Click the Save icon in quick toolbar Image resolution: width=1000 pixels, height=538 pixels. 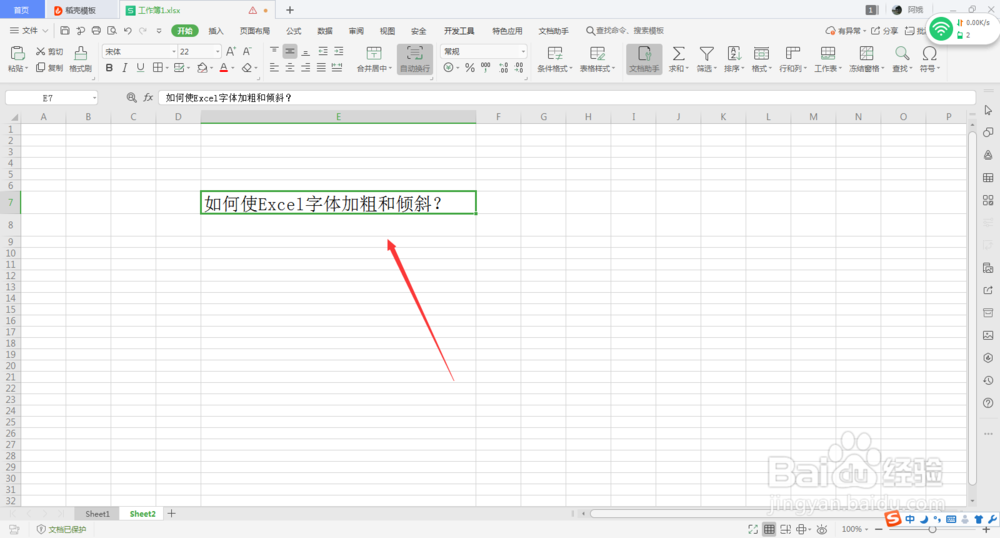pos(64,31)
